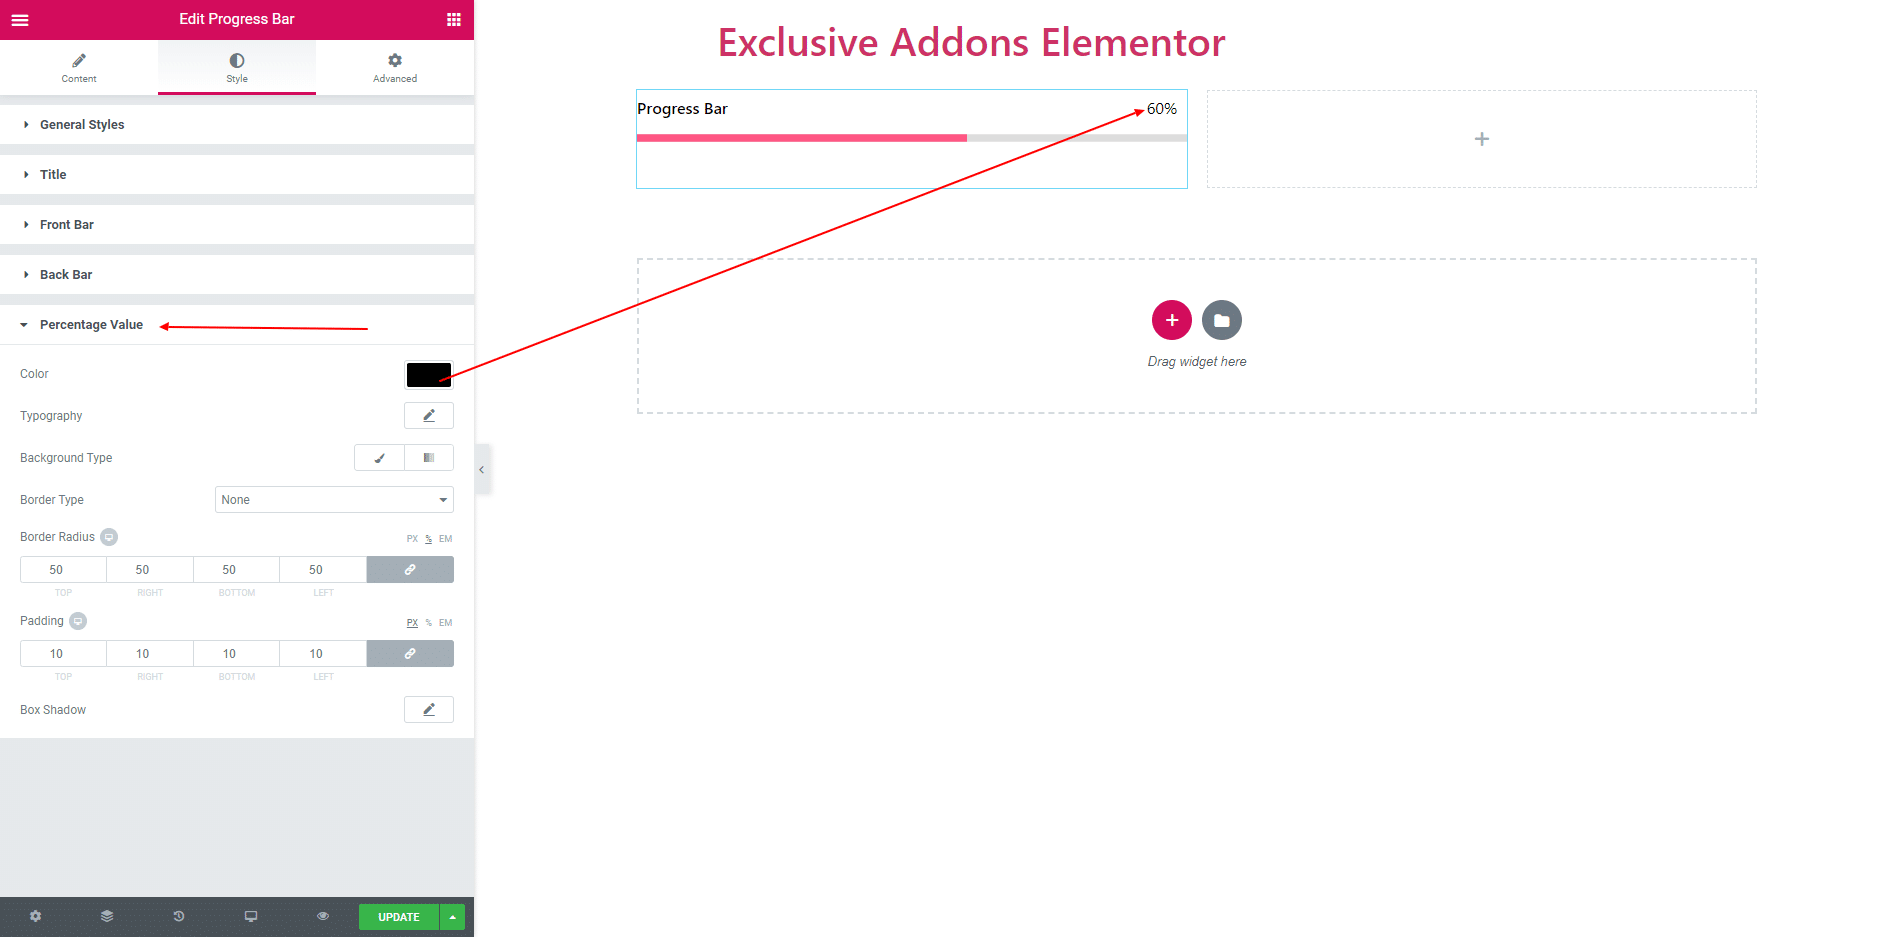Edit Typography with the pencil icon
This screenshot has height=937, width=1903.
(x=429, y=415)
